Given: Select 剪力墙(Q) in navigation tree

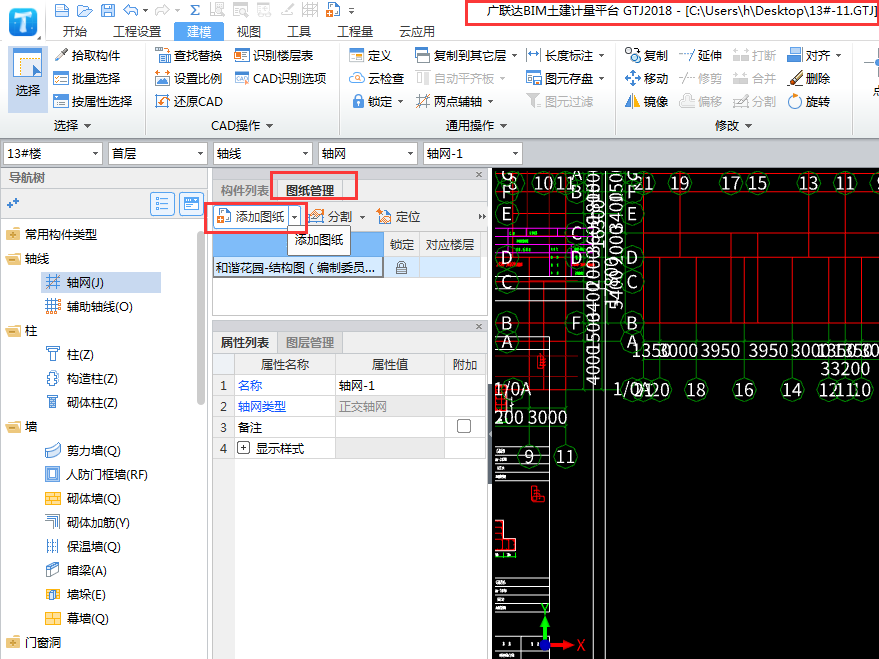Looking at the screenshot, I should 83,451.
